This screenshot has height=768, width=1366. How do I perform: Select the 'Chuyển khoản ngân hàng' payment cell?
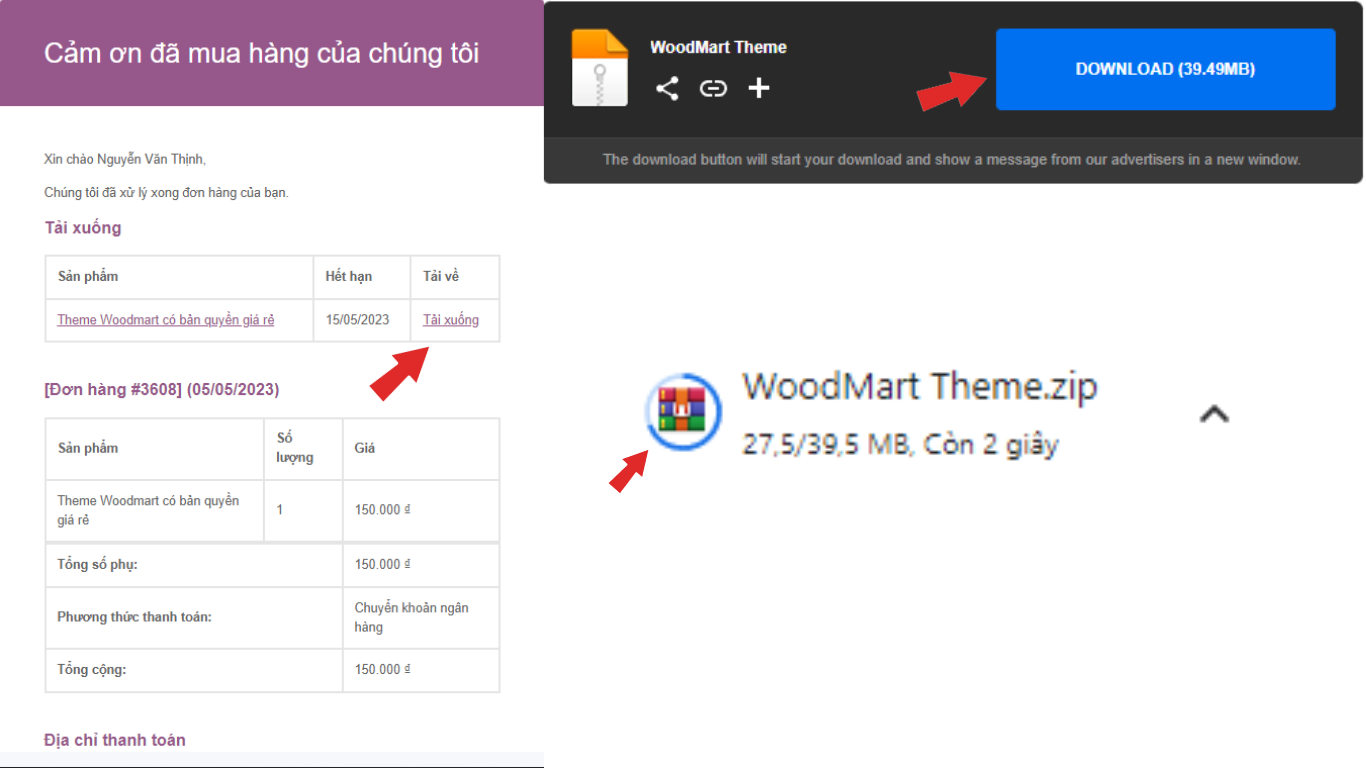(411, 617)
